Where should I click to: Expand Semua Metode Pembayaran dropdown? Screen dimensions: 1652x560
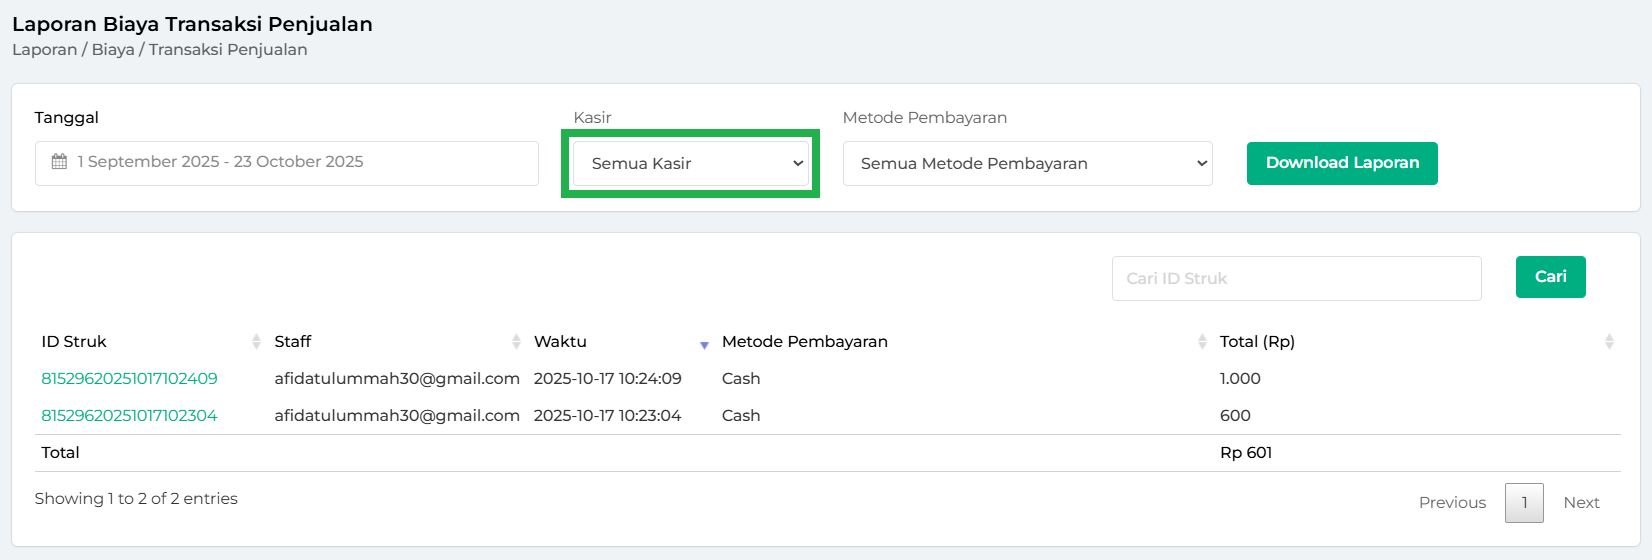tap(1027, 164)
